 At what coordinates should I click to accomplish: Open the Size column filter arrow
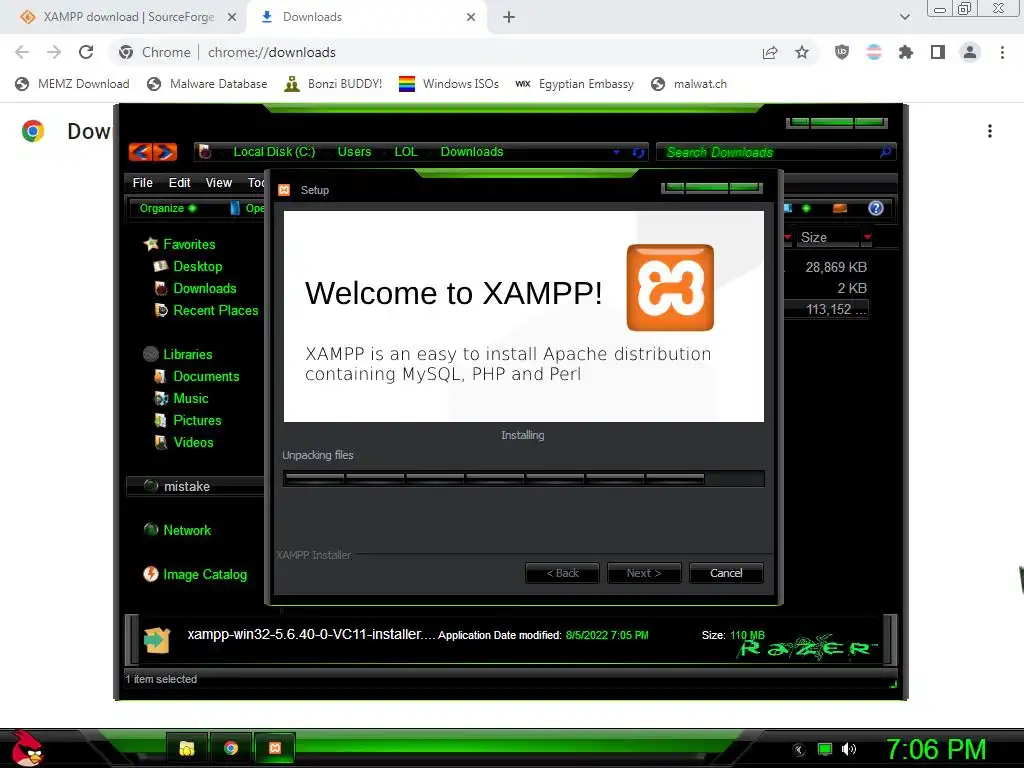(867, 237)
